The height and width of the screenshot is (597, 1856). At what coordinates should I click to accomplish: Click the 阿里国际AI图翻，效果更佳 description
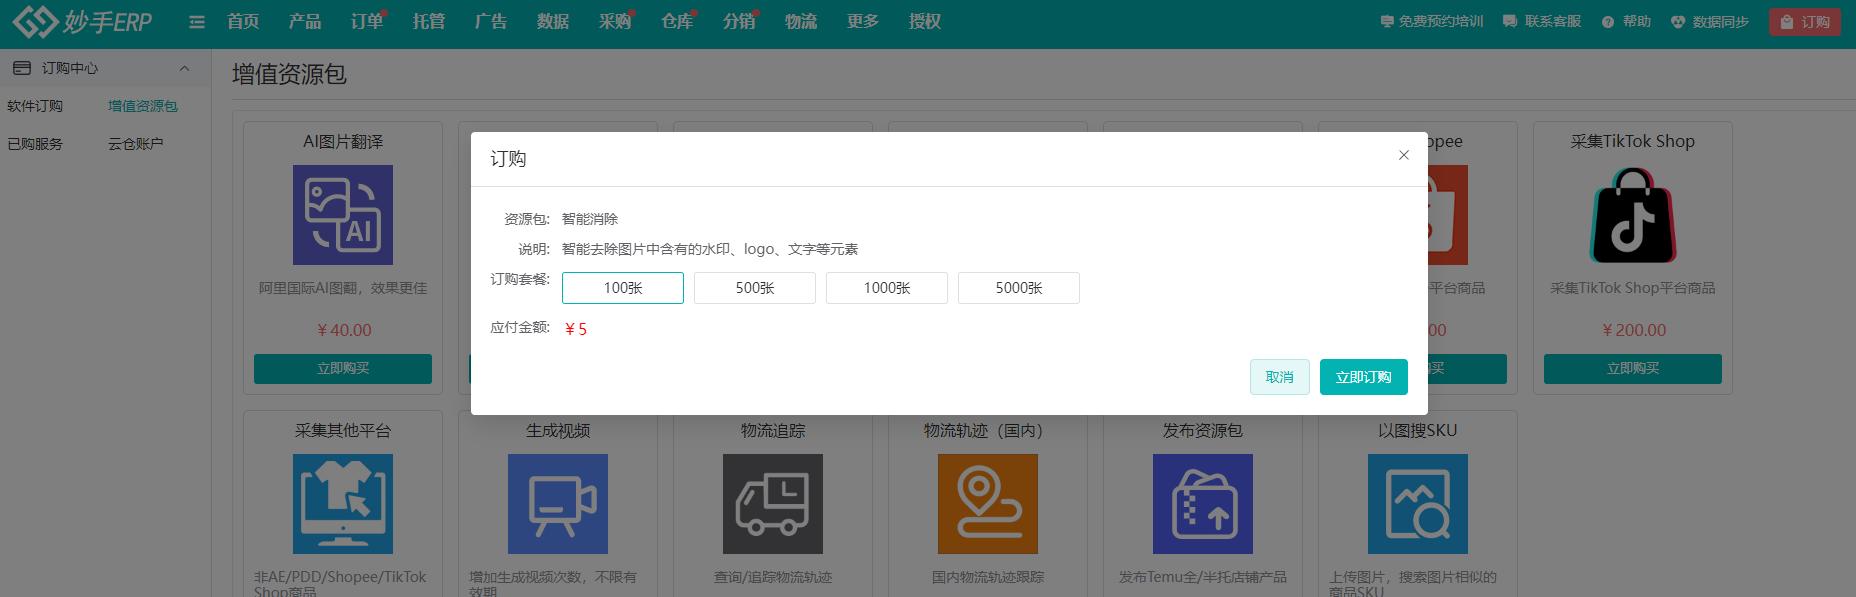(343, 288)
